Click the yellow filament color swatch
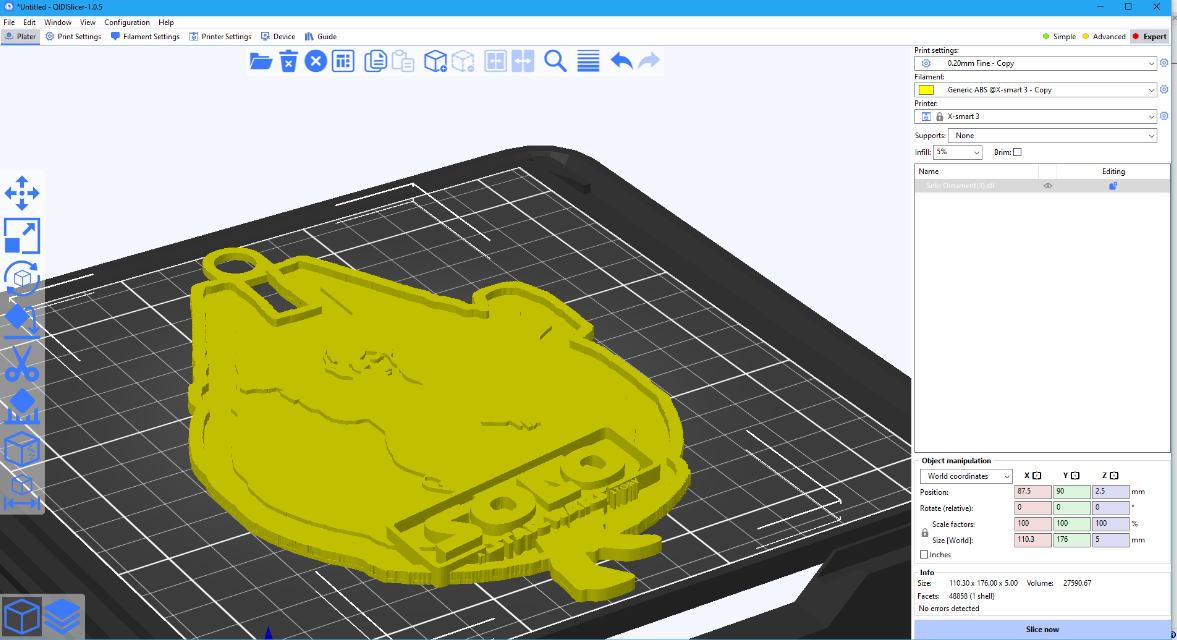 [x=926, y=90]
